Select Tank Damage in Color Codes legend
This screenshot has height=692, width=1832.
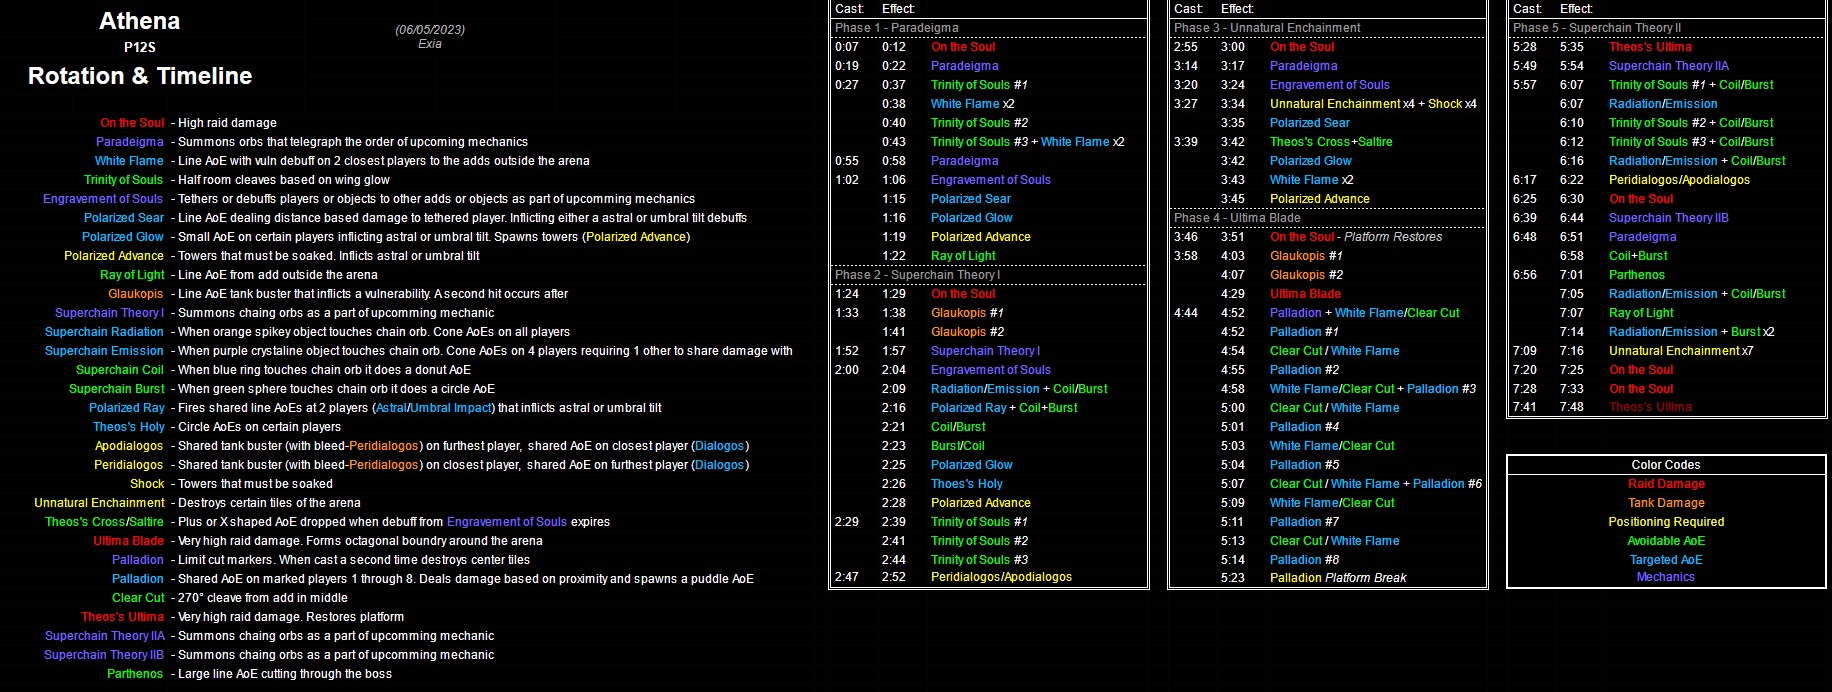pos(1666,503)
